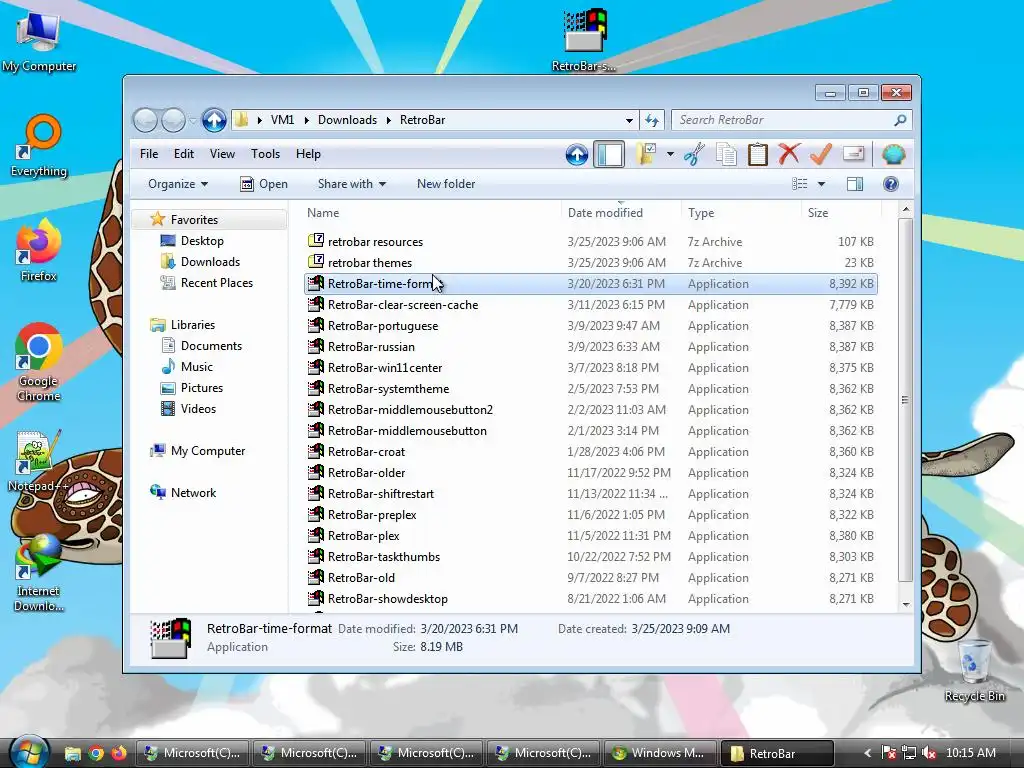Click the Rename toolbar icon

pyautogui.click(x=854, y=154)
